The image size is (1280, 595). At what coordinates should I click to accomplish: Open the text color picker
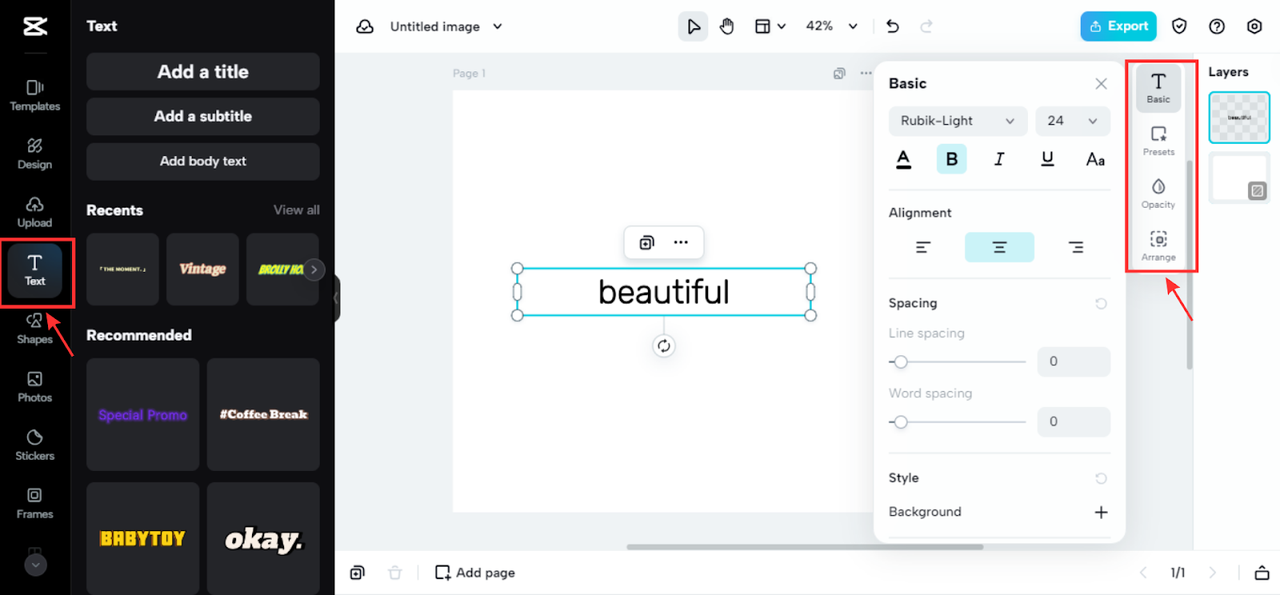pos(903,159)
